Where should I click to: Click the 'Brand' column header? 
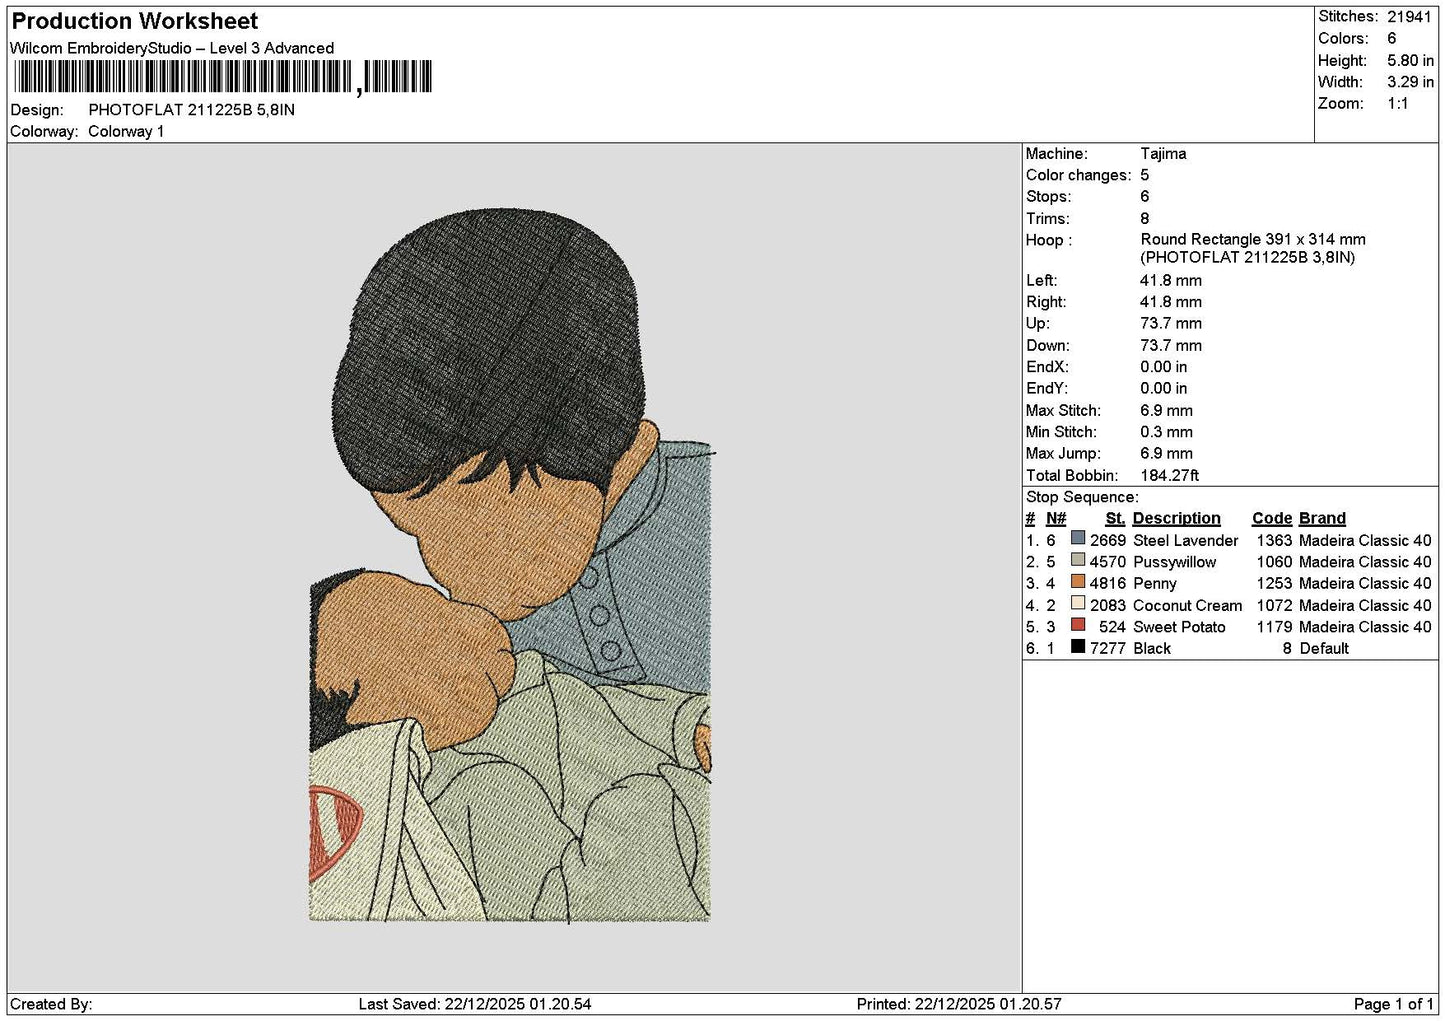coord(1322,518)
